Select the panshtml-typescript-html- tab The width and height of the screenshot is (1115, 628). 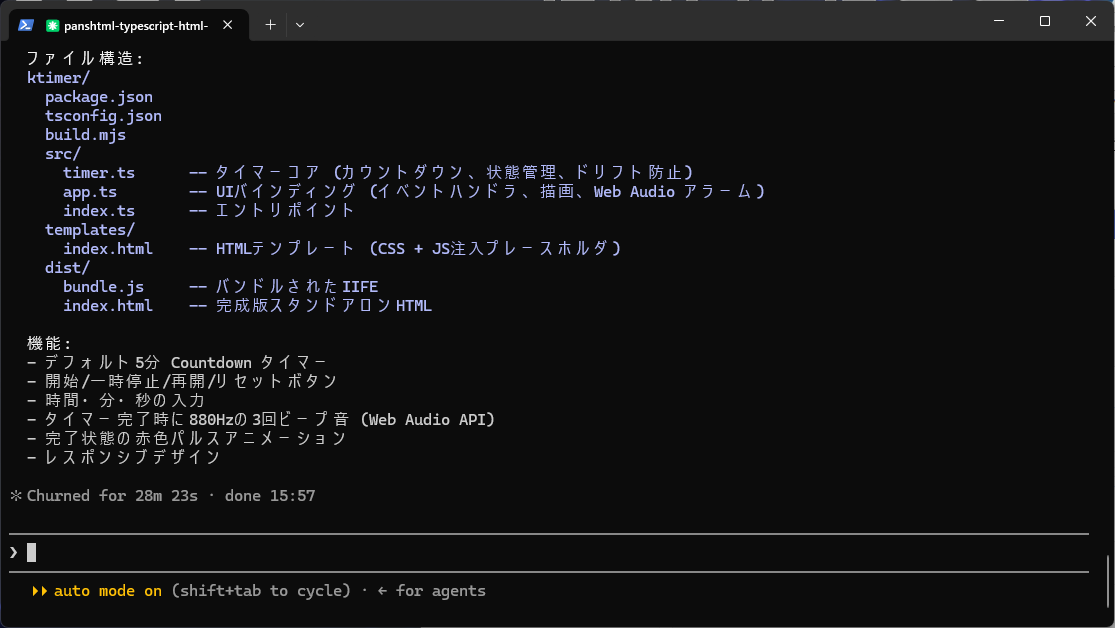(129, 26)
